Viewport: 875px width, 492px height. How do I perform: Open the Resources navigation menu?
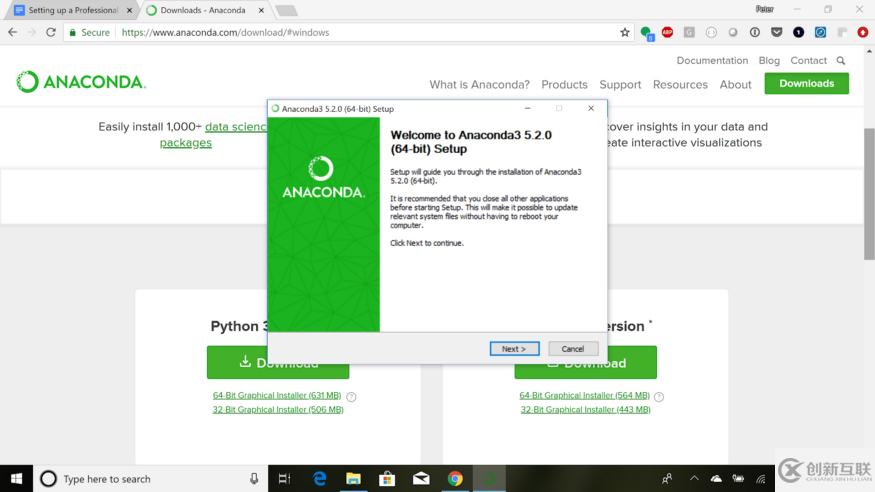tap(680, 84)
